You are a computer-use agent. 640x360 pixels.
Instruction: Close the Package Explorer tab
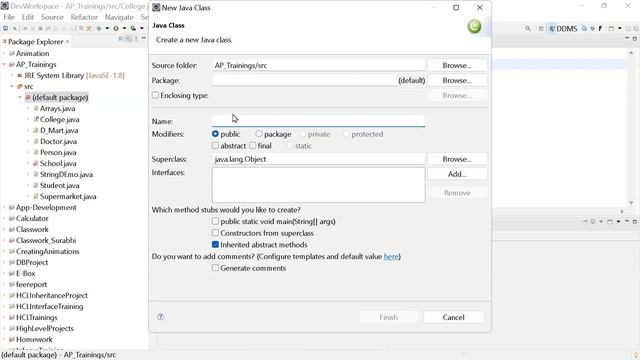pyautogui.click(x=67, y=42)
